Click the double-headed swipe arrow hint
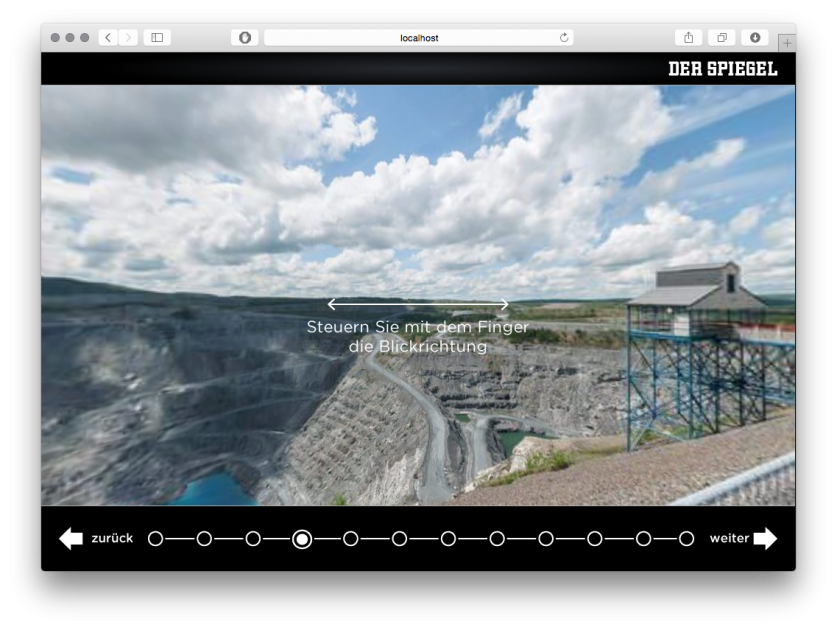This screenshot has width=837, height=630. click(x=418, y=304)
